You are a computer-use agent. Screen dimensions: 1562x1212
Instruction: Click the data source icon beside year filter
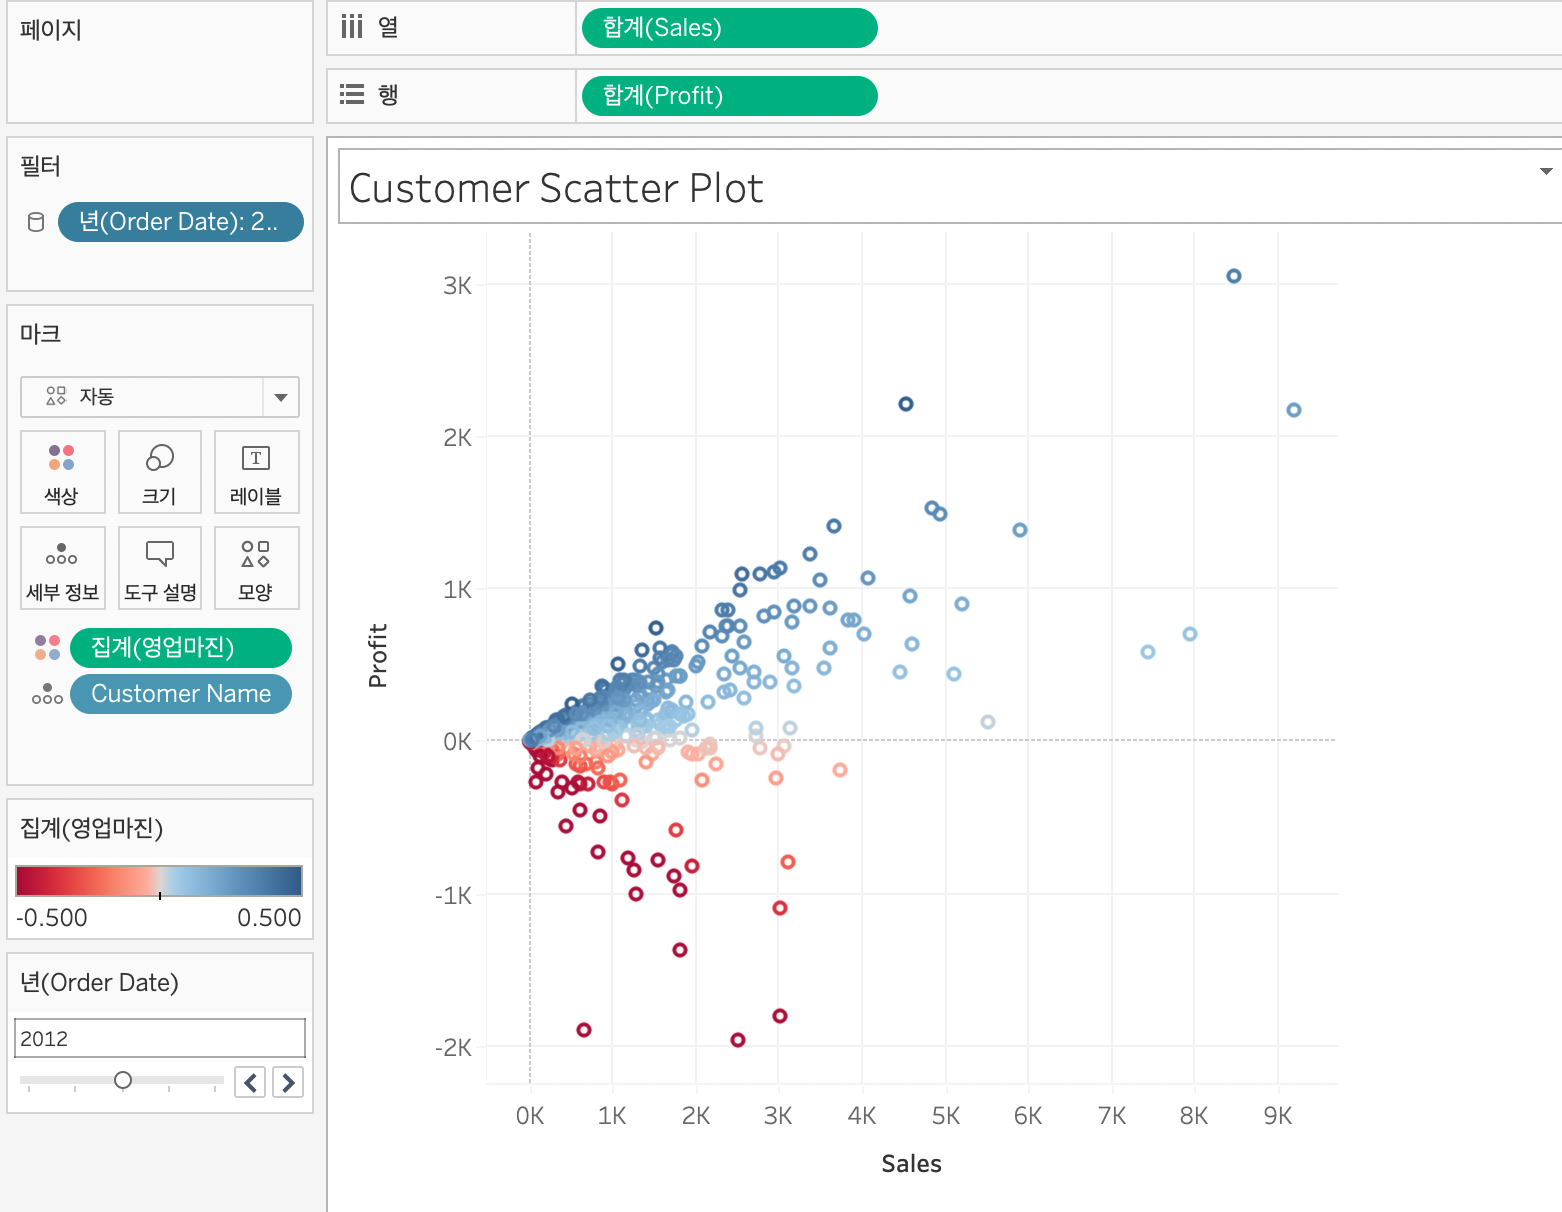pos(36,222)
